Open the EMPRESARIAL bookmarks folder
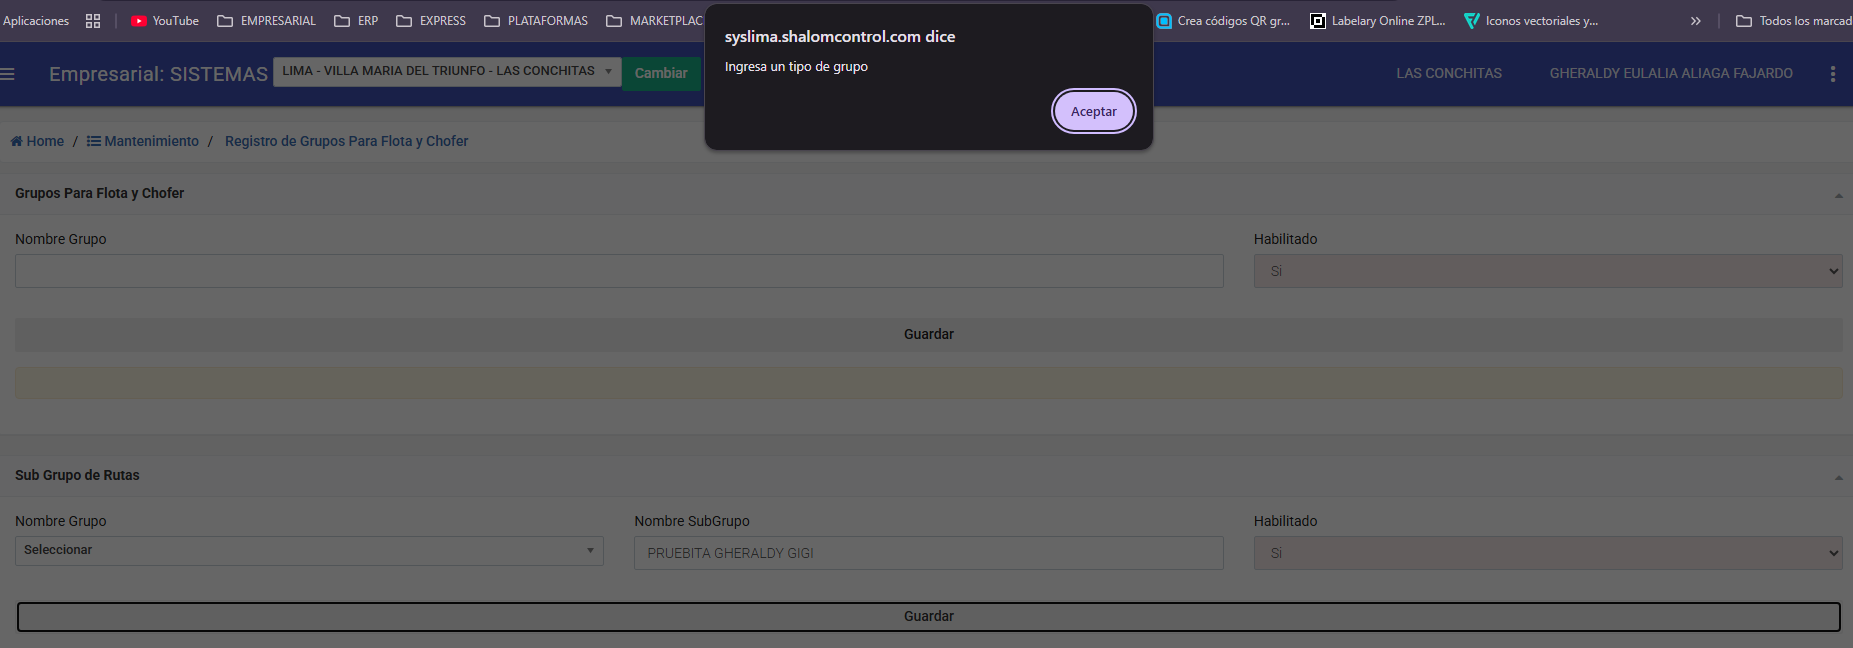Image resolution: width=1853 pixels, height=648 pixels. click(266, 21)
